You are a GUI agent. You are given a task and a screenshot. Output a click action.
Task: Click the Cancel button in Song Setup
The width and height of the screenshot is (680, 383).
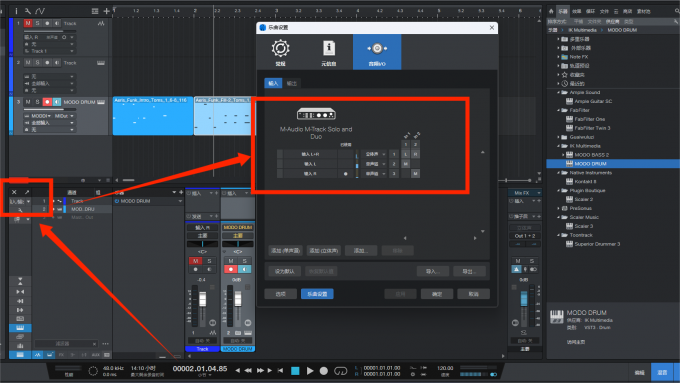click(474, 294)
